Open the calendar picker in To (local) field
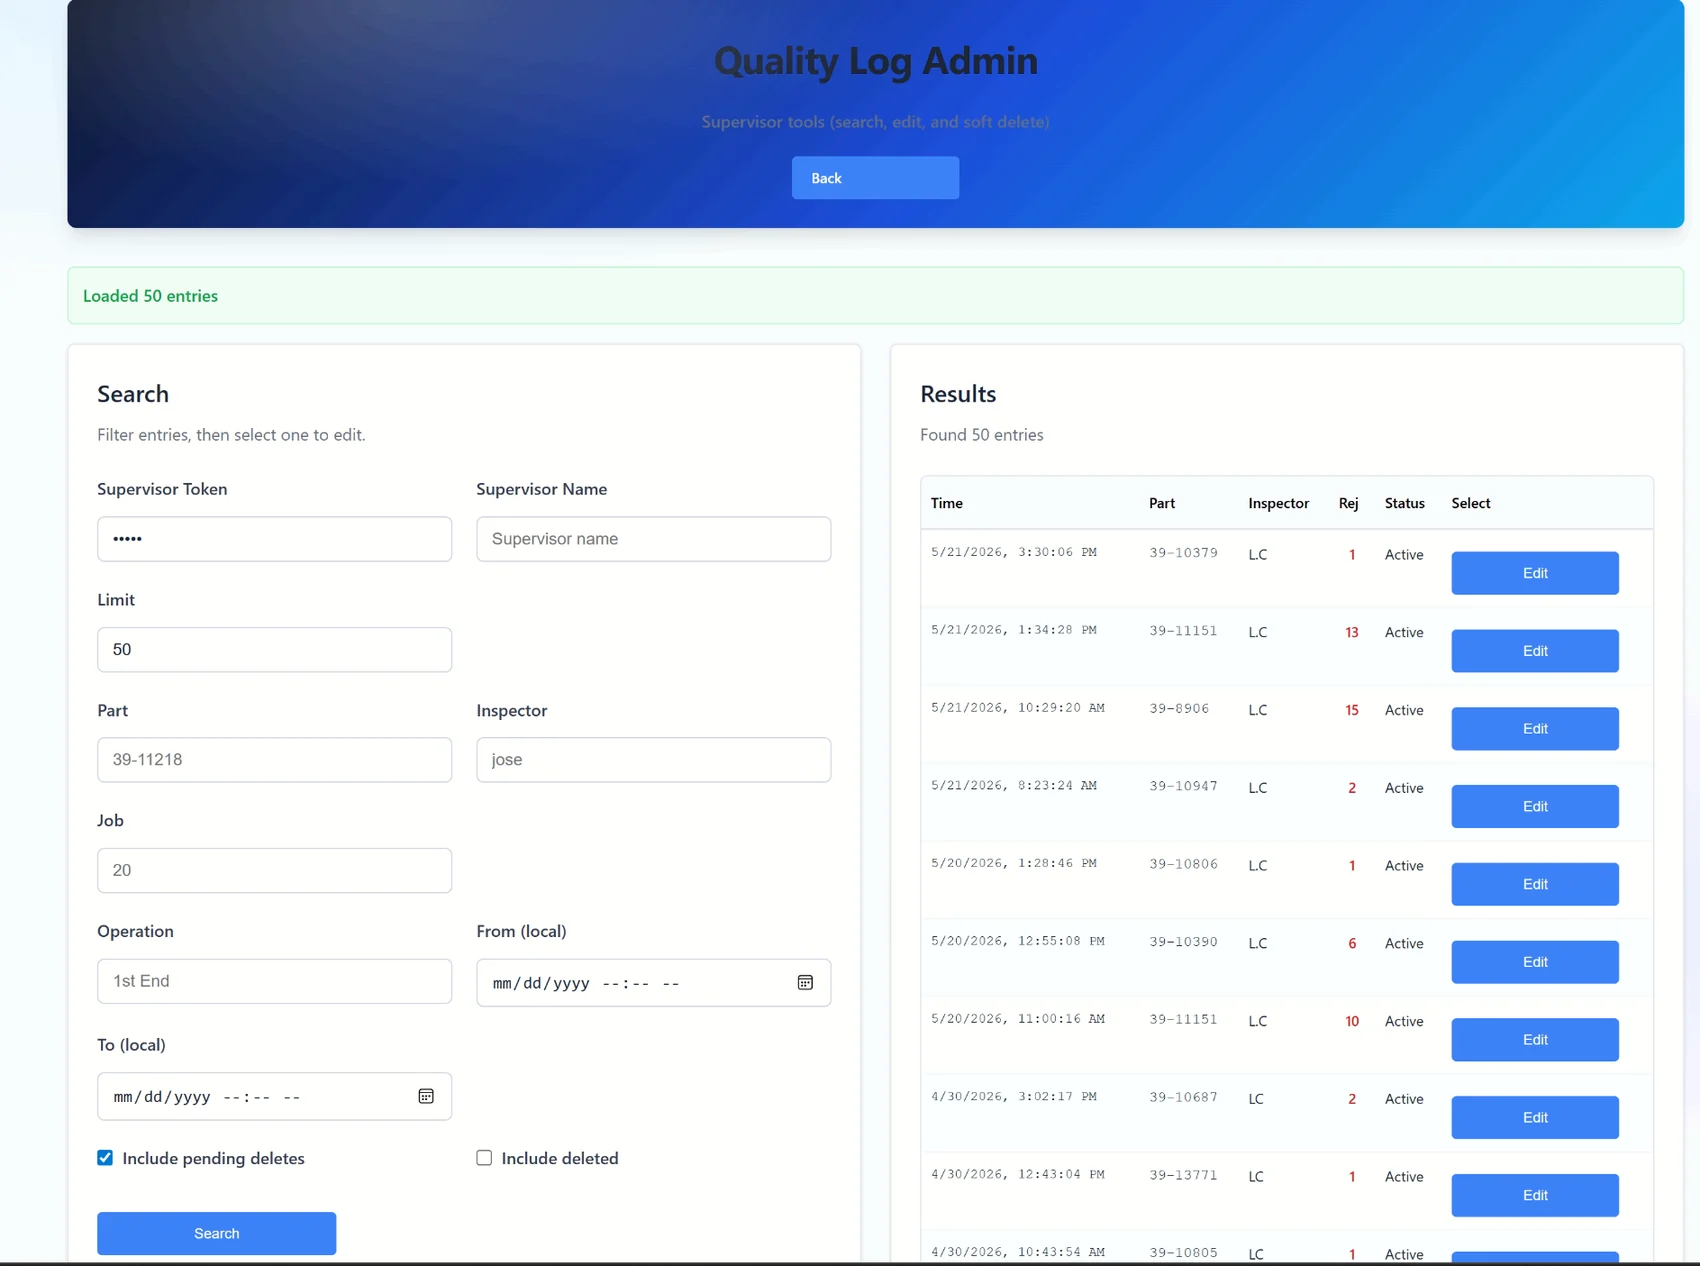This screenshot has height=1266, width=1700. (x=426, y=1096)
